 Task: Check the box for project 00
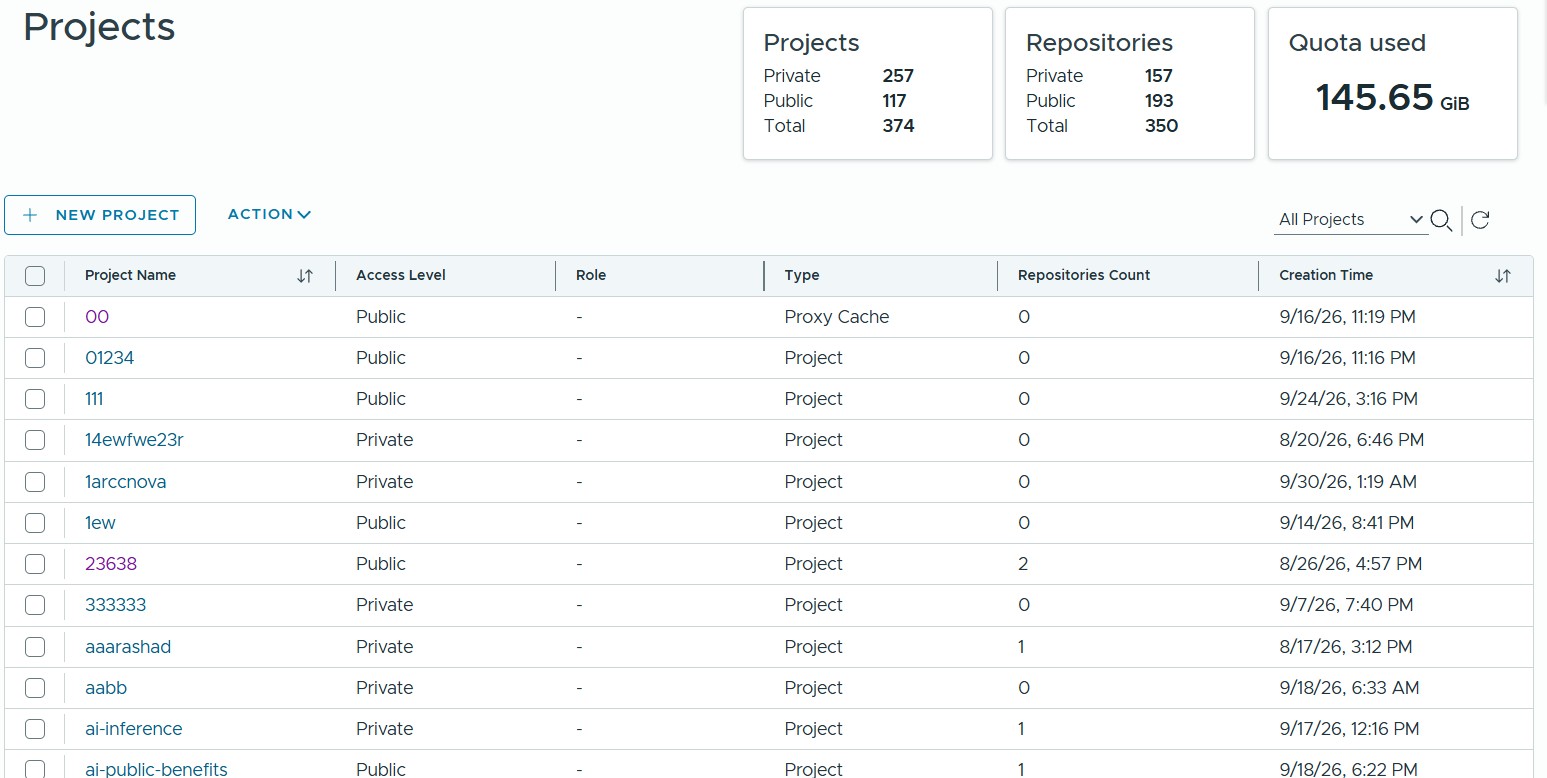tap(35, 317)
